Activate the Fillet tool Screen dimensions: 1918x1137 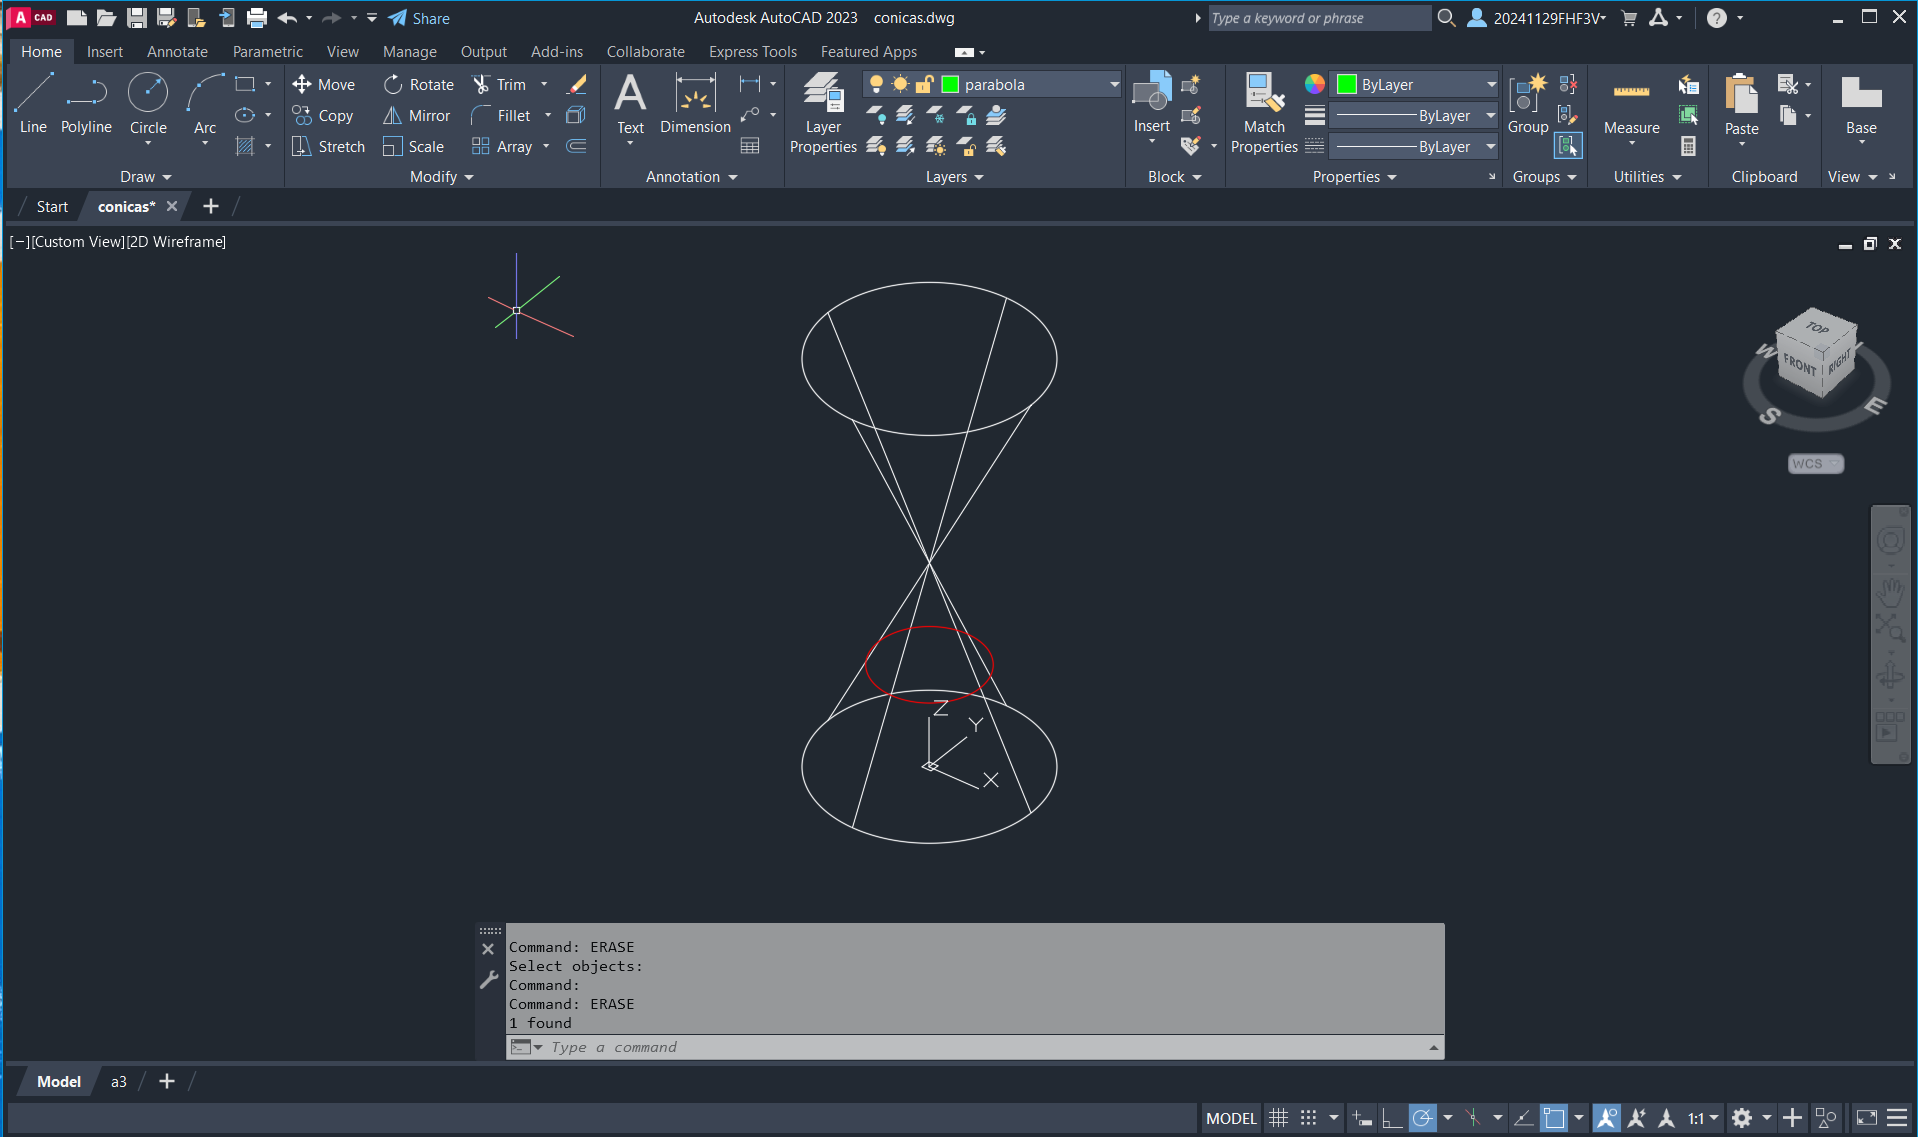(501, 116)
